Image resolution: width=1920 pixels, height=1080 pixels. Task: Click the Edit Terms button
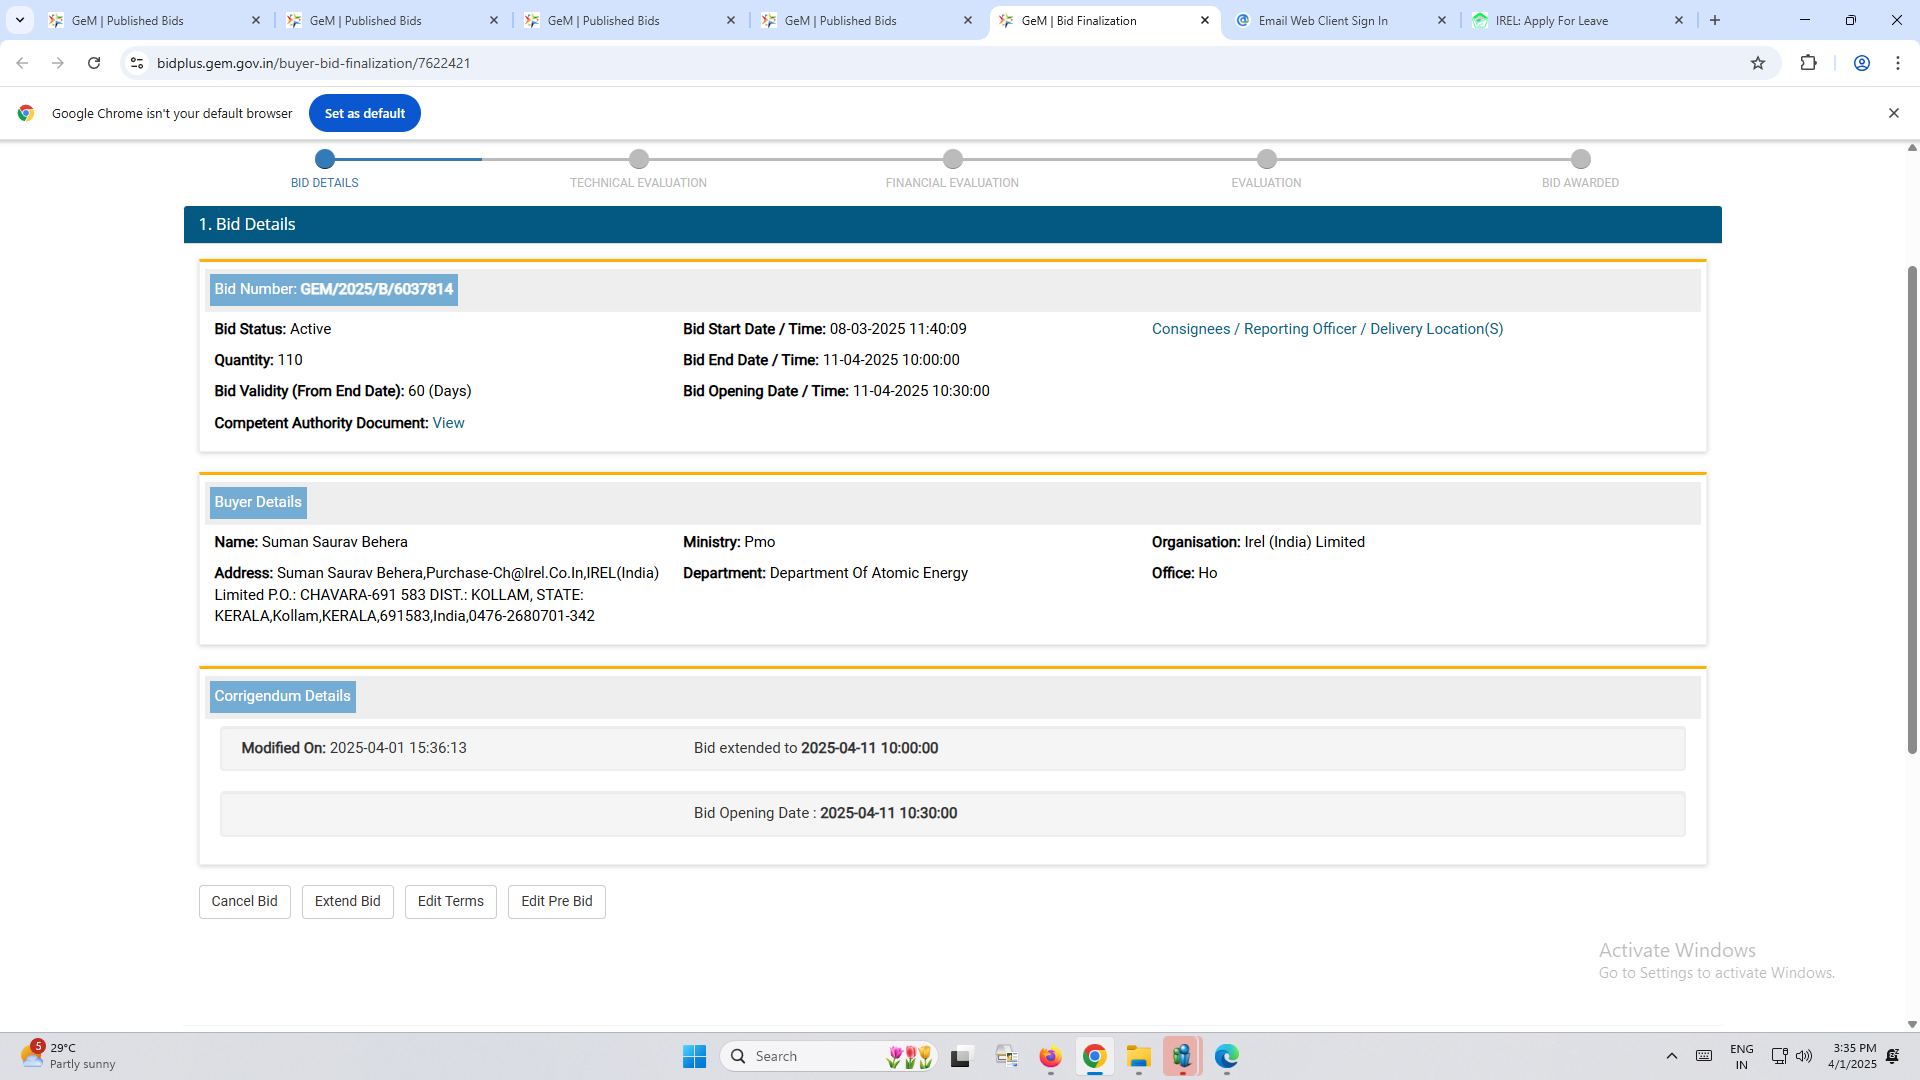click(451, 902)
